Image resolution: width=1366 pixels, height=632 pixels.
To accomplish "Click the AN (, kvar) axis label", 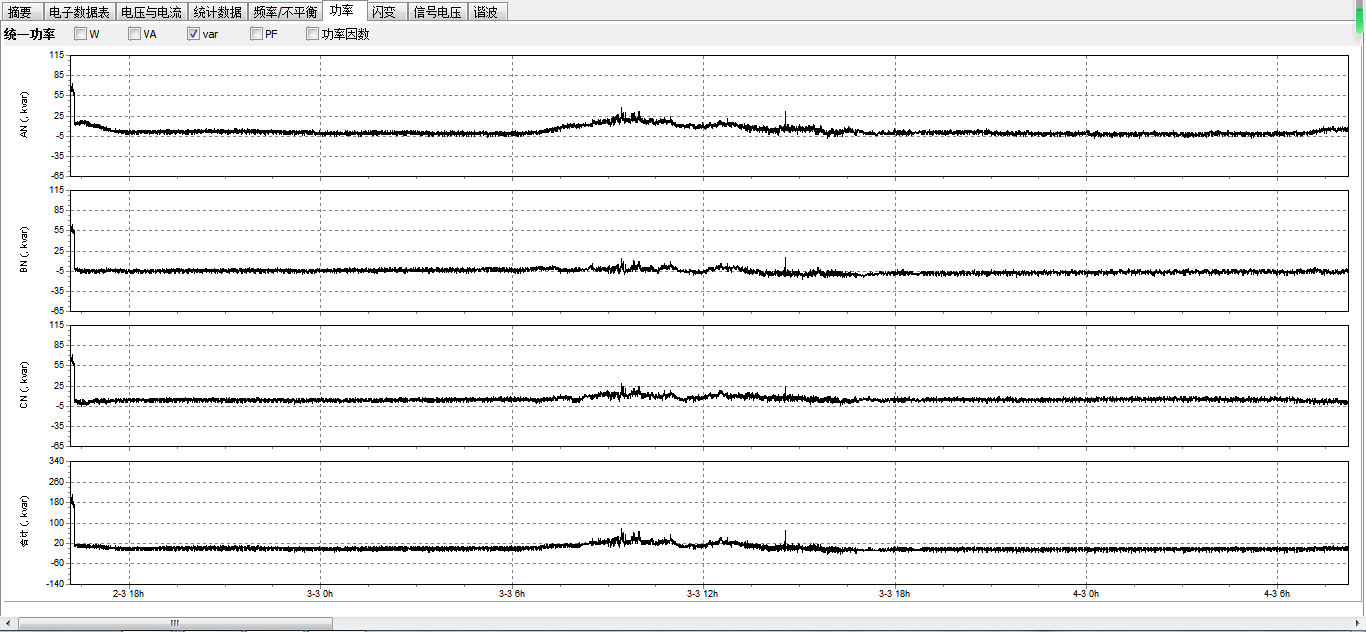I will pyautogui.click(x=24, y=115).
